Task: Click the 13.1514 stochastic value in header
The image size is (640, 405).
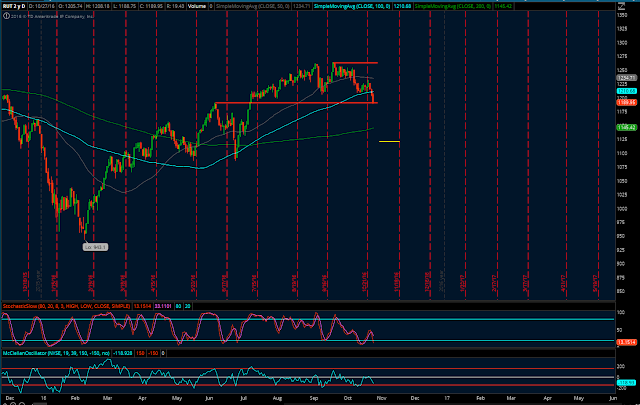Action: point(142,306)
